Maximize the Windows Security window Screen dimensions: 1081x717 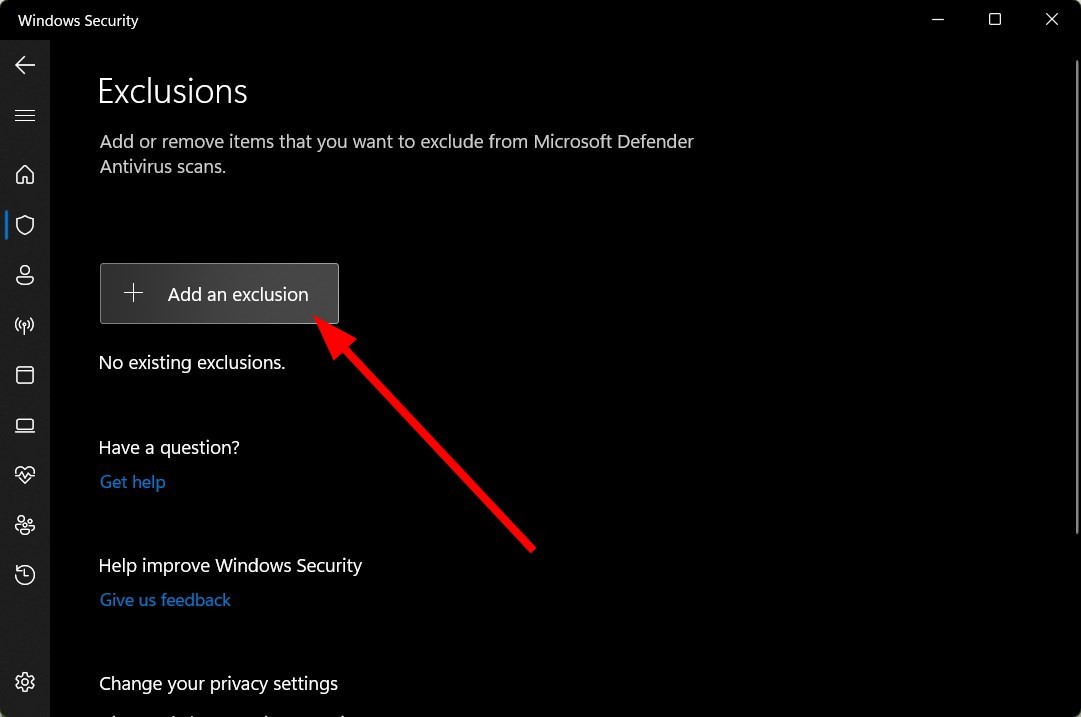coord(995,19)
